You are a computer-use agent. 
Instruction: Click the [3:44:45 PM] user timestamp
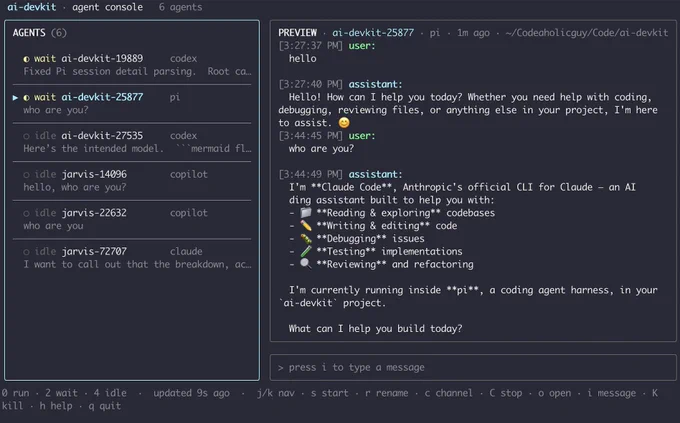311,136
